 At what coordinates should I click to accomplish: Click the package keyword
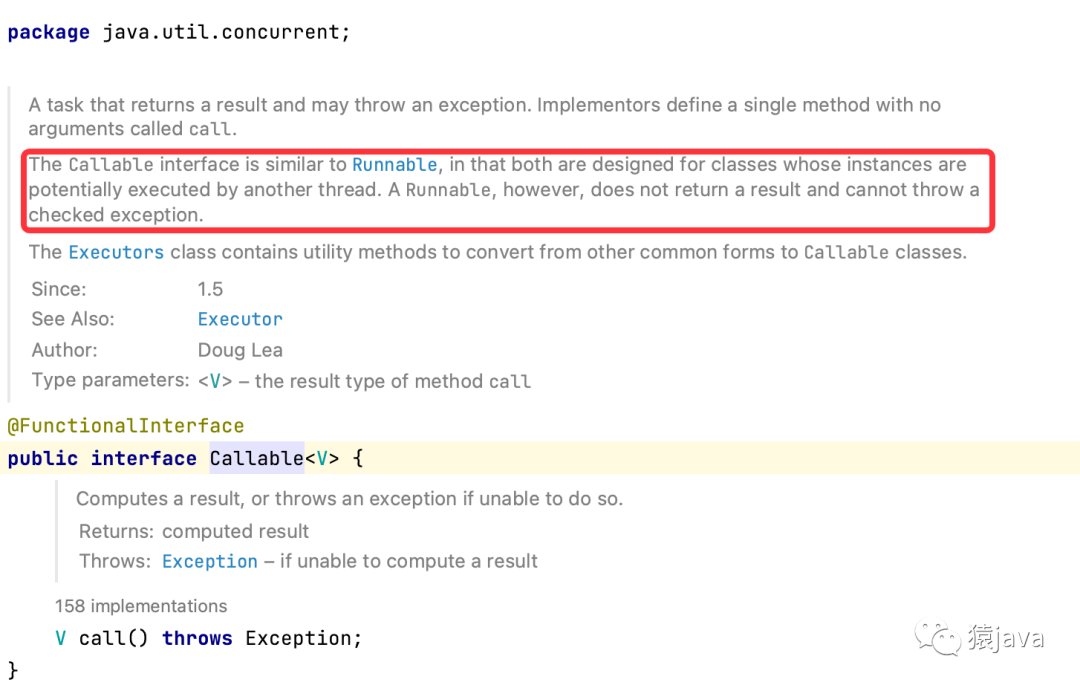click(x=49, y=32)
